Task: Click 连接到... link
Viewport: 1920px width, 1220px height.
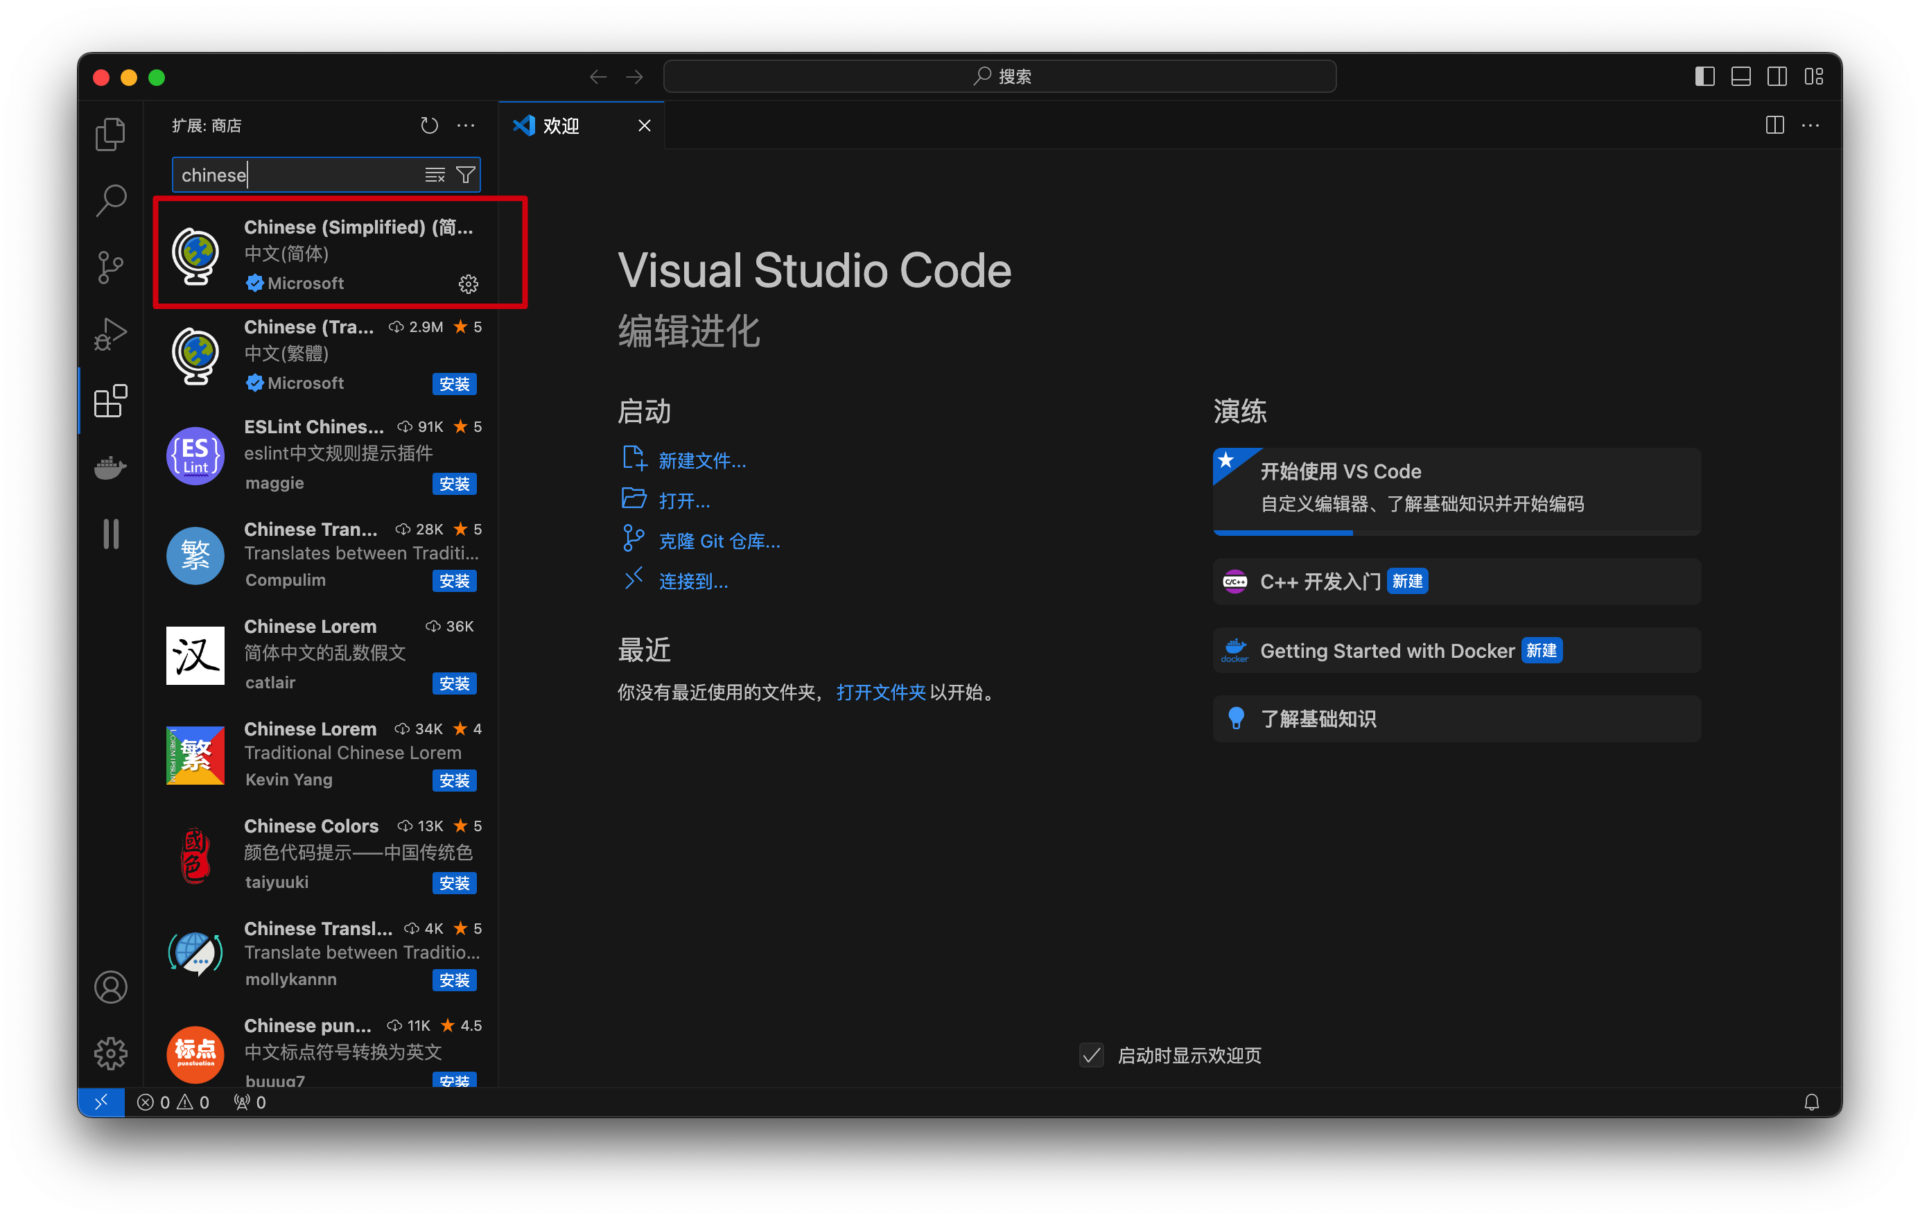Action: (x=693, y=581)
